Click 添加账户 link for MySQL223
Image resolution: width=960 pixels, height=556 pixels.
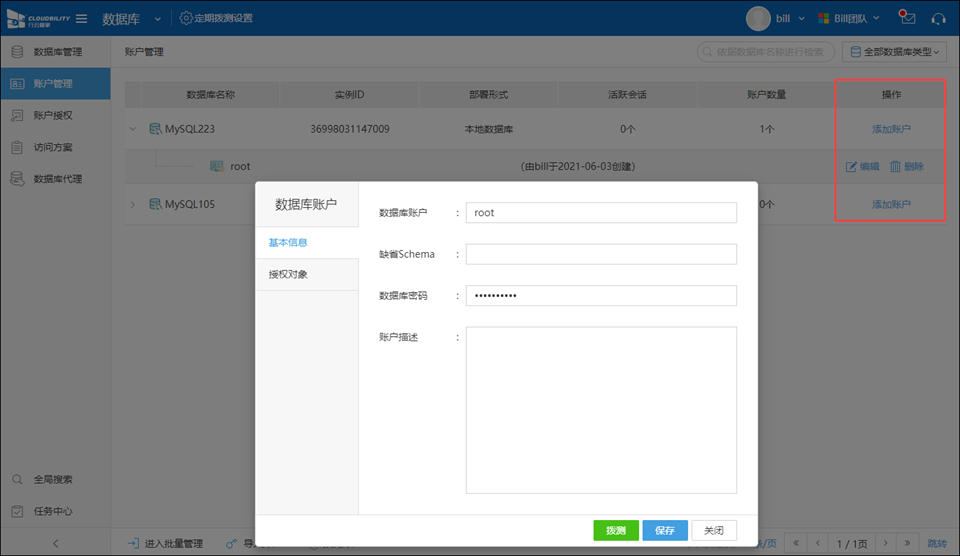click(x=891, y=129)
